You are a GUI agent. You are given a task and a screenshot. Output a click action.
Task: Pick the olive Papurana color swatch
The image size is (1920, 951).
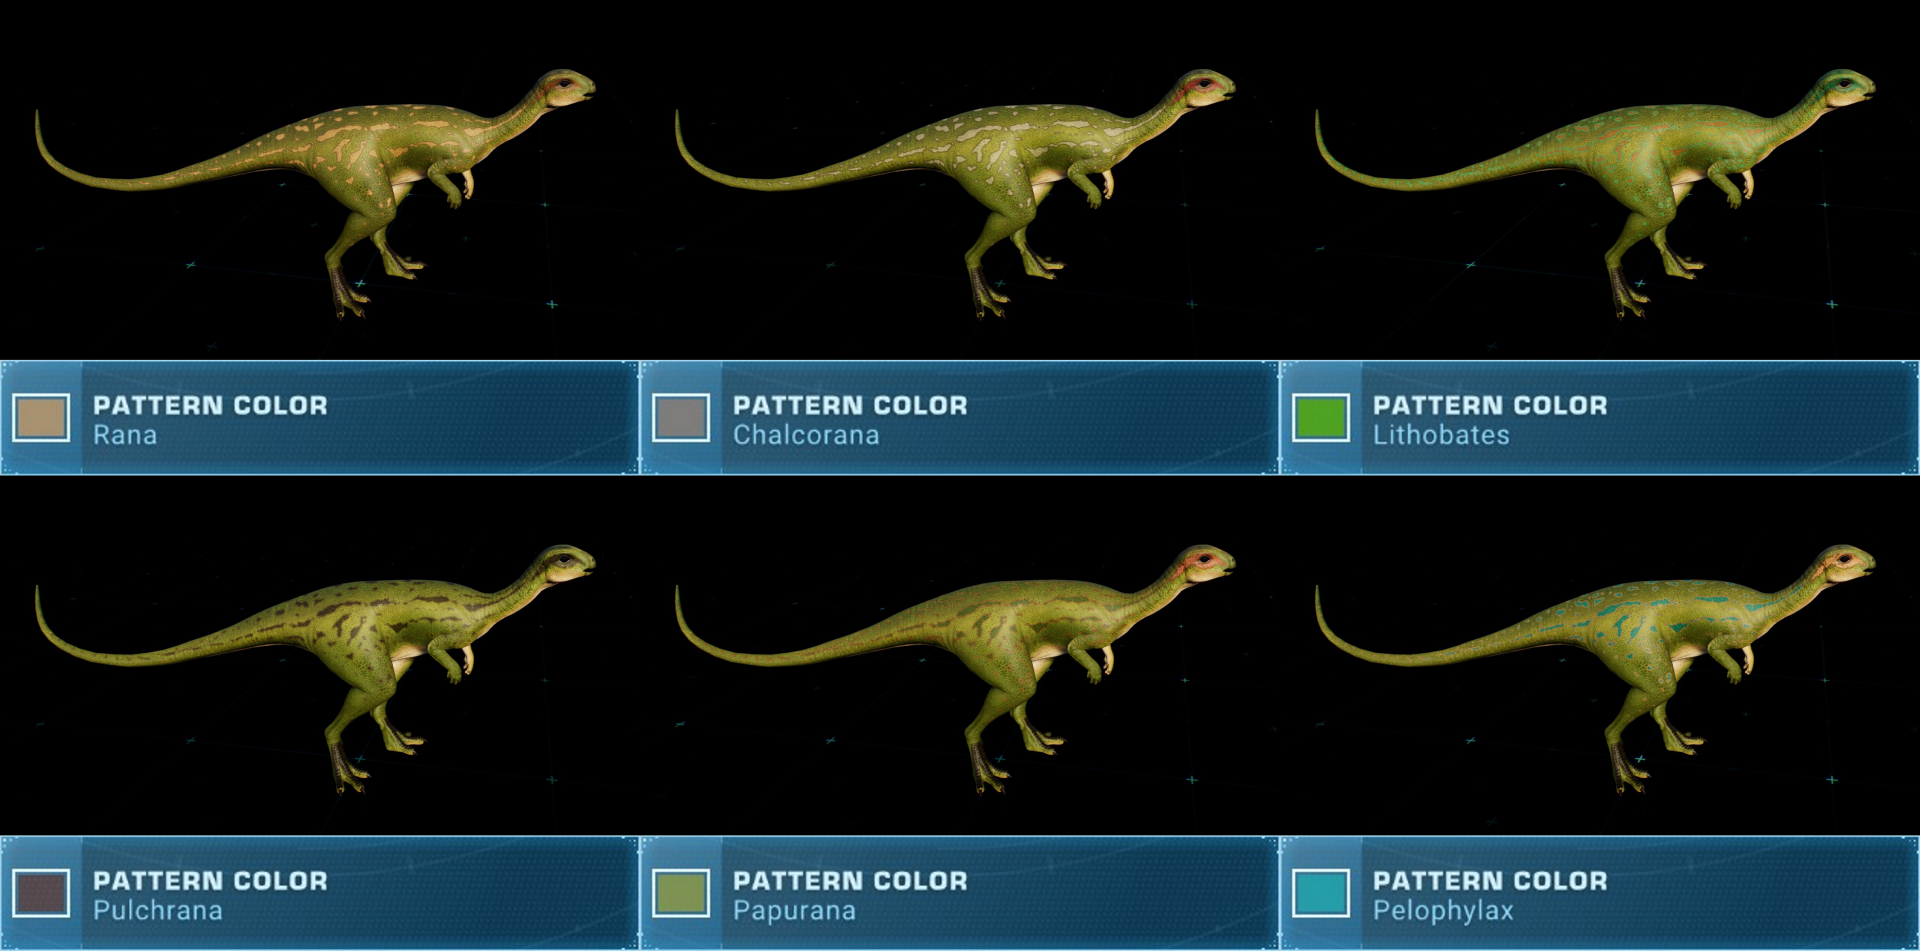pos(681,893)
